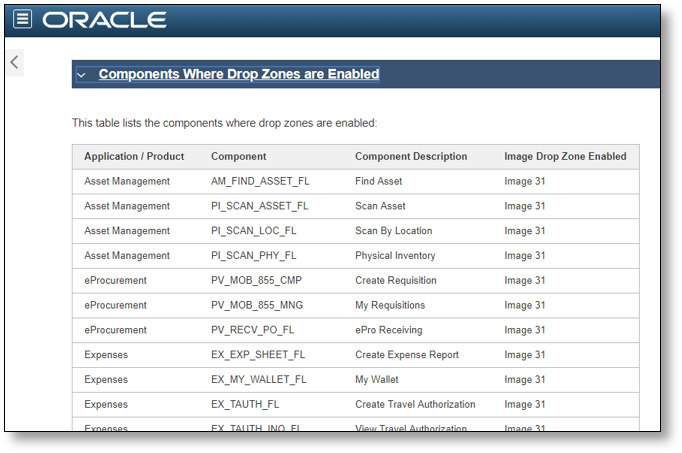Click the Application / Product column header
The width and height of the screenshot is (682, 453).
(x=134, y=156)
